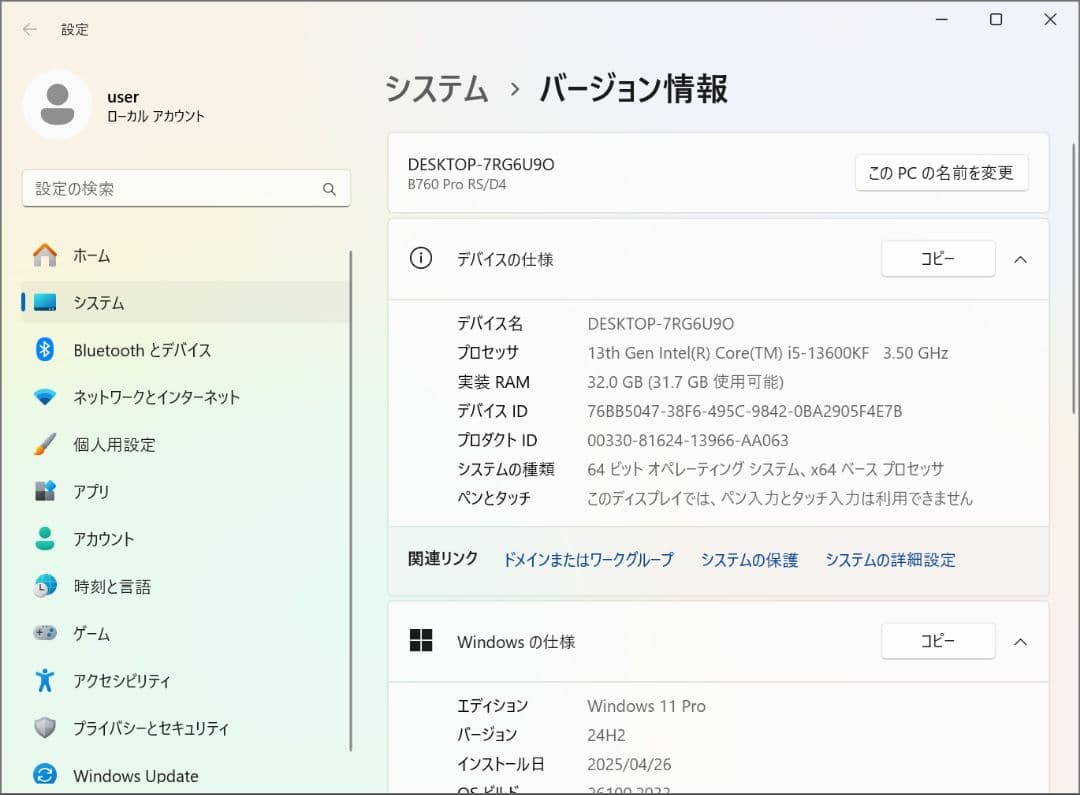Click このPCの名前を変更 button
The height and width of the screenshot is (795, 1080).
click(941, 172)
